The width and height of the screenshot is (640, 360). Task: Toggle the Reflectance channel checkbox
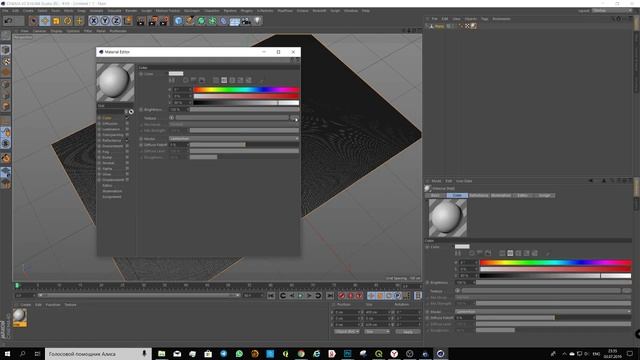pos(127,140)
